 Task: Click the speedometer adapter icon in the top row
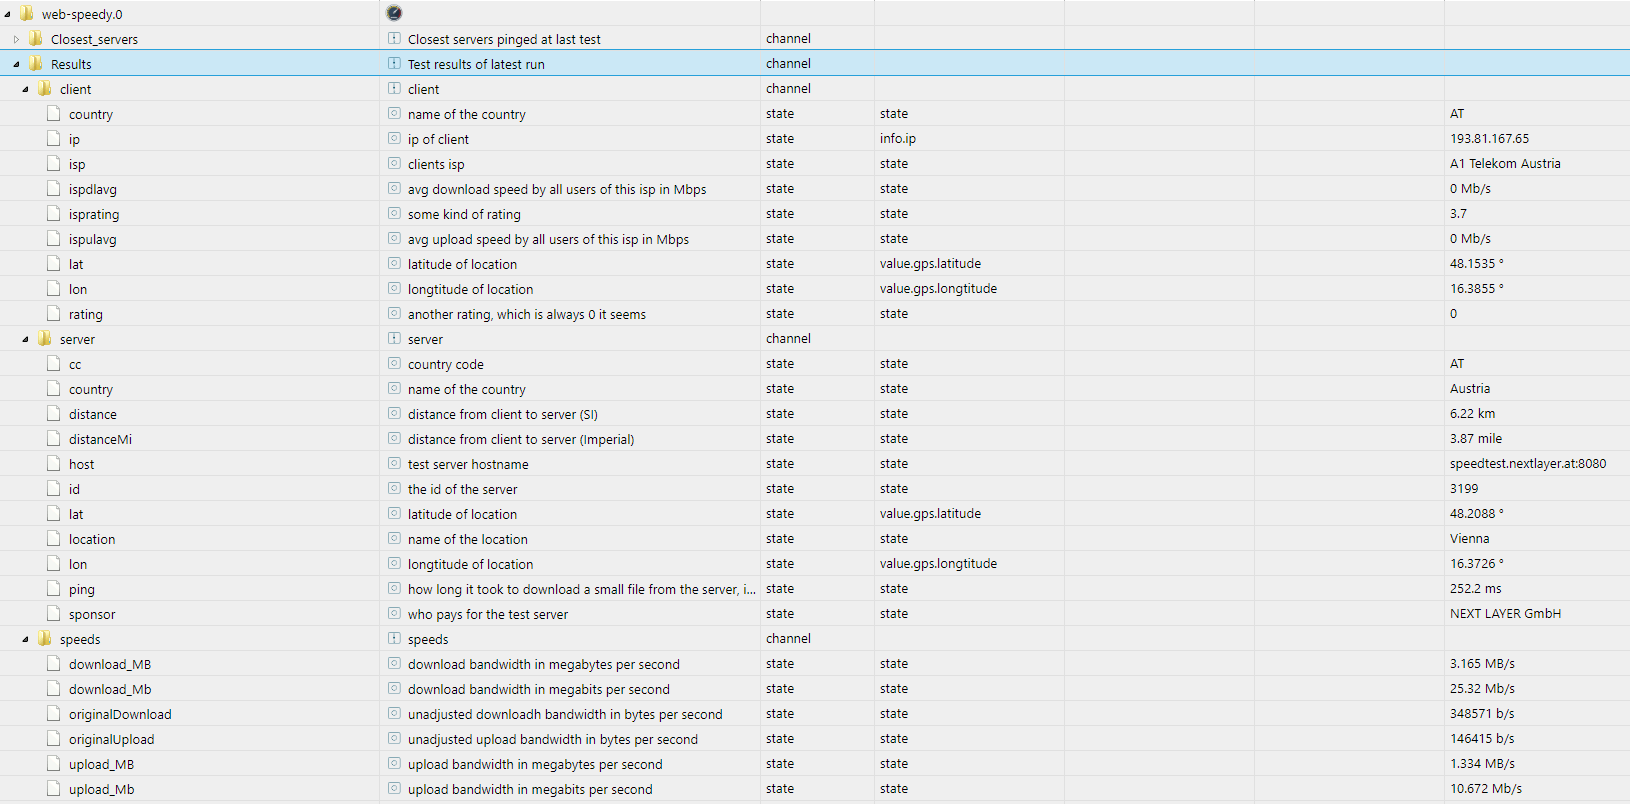point(394,13)
